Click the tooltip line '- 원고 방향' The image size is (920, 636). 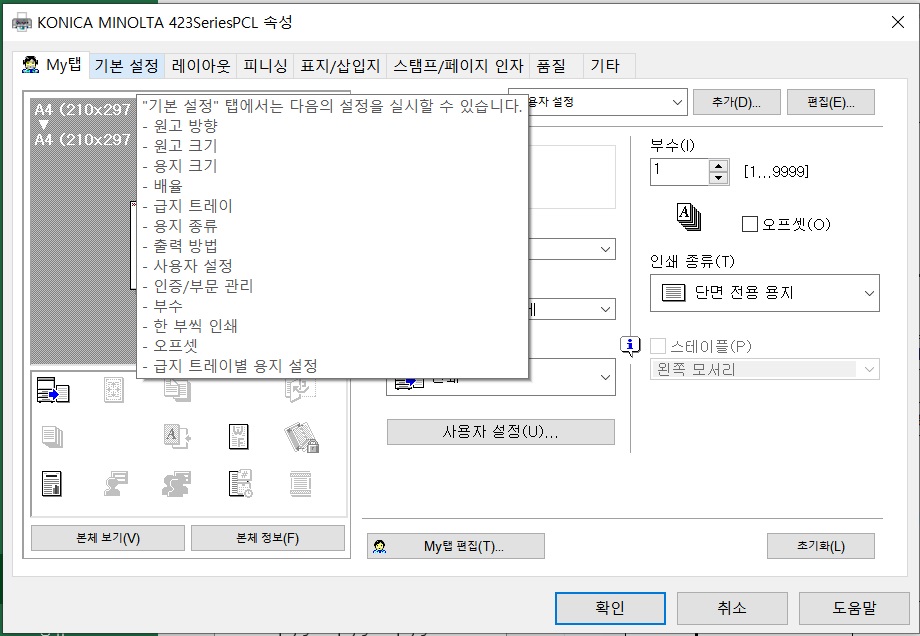pos(180,126)
